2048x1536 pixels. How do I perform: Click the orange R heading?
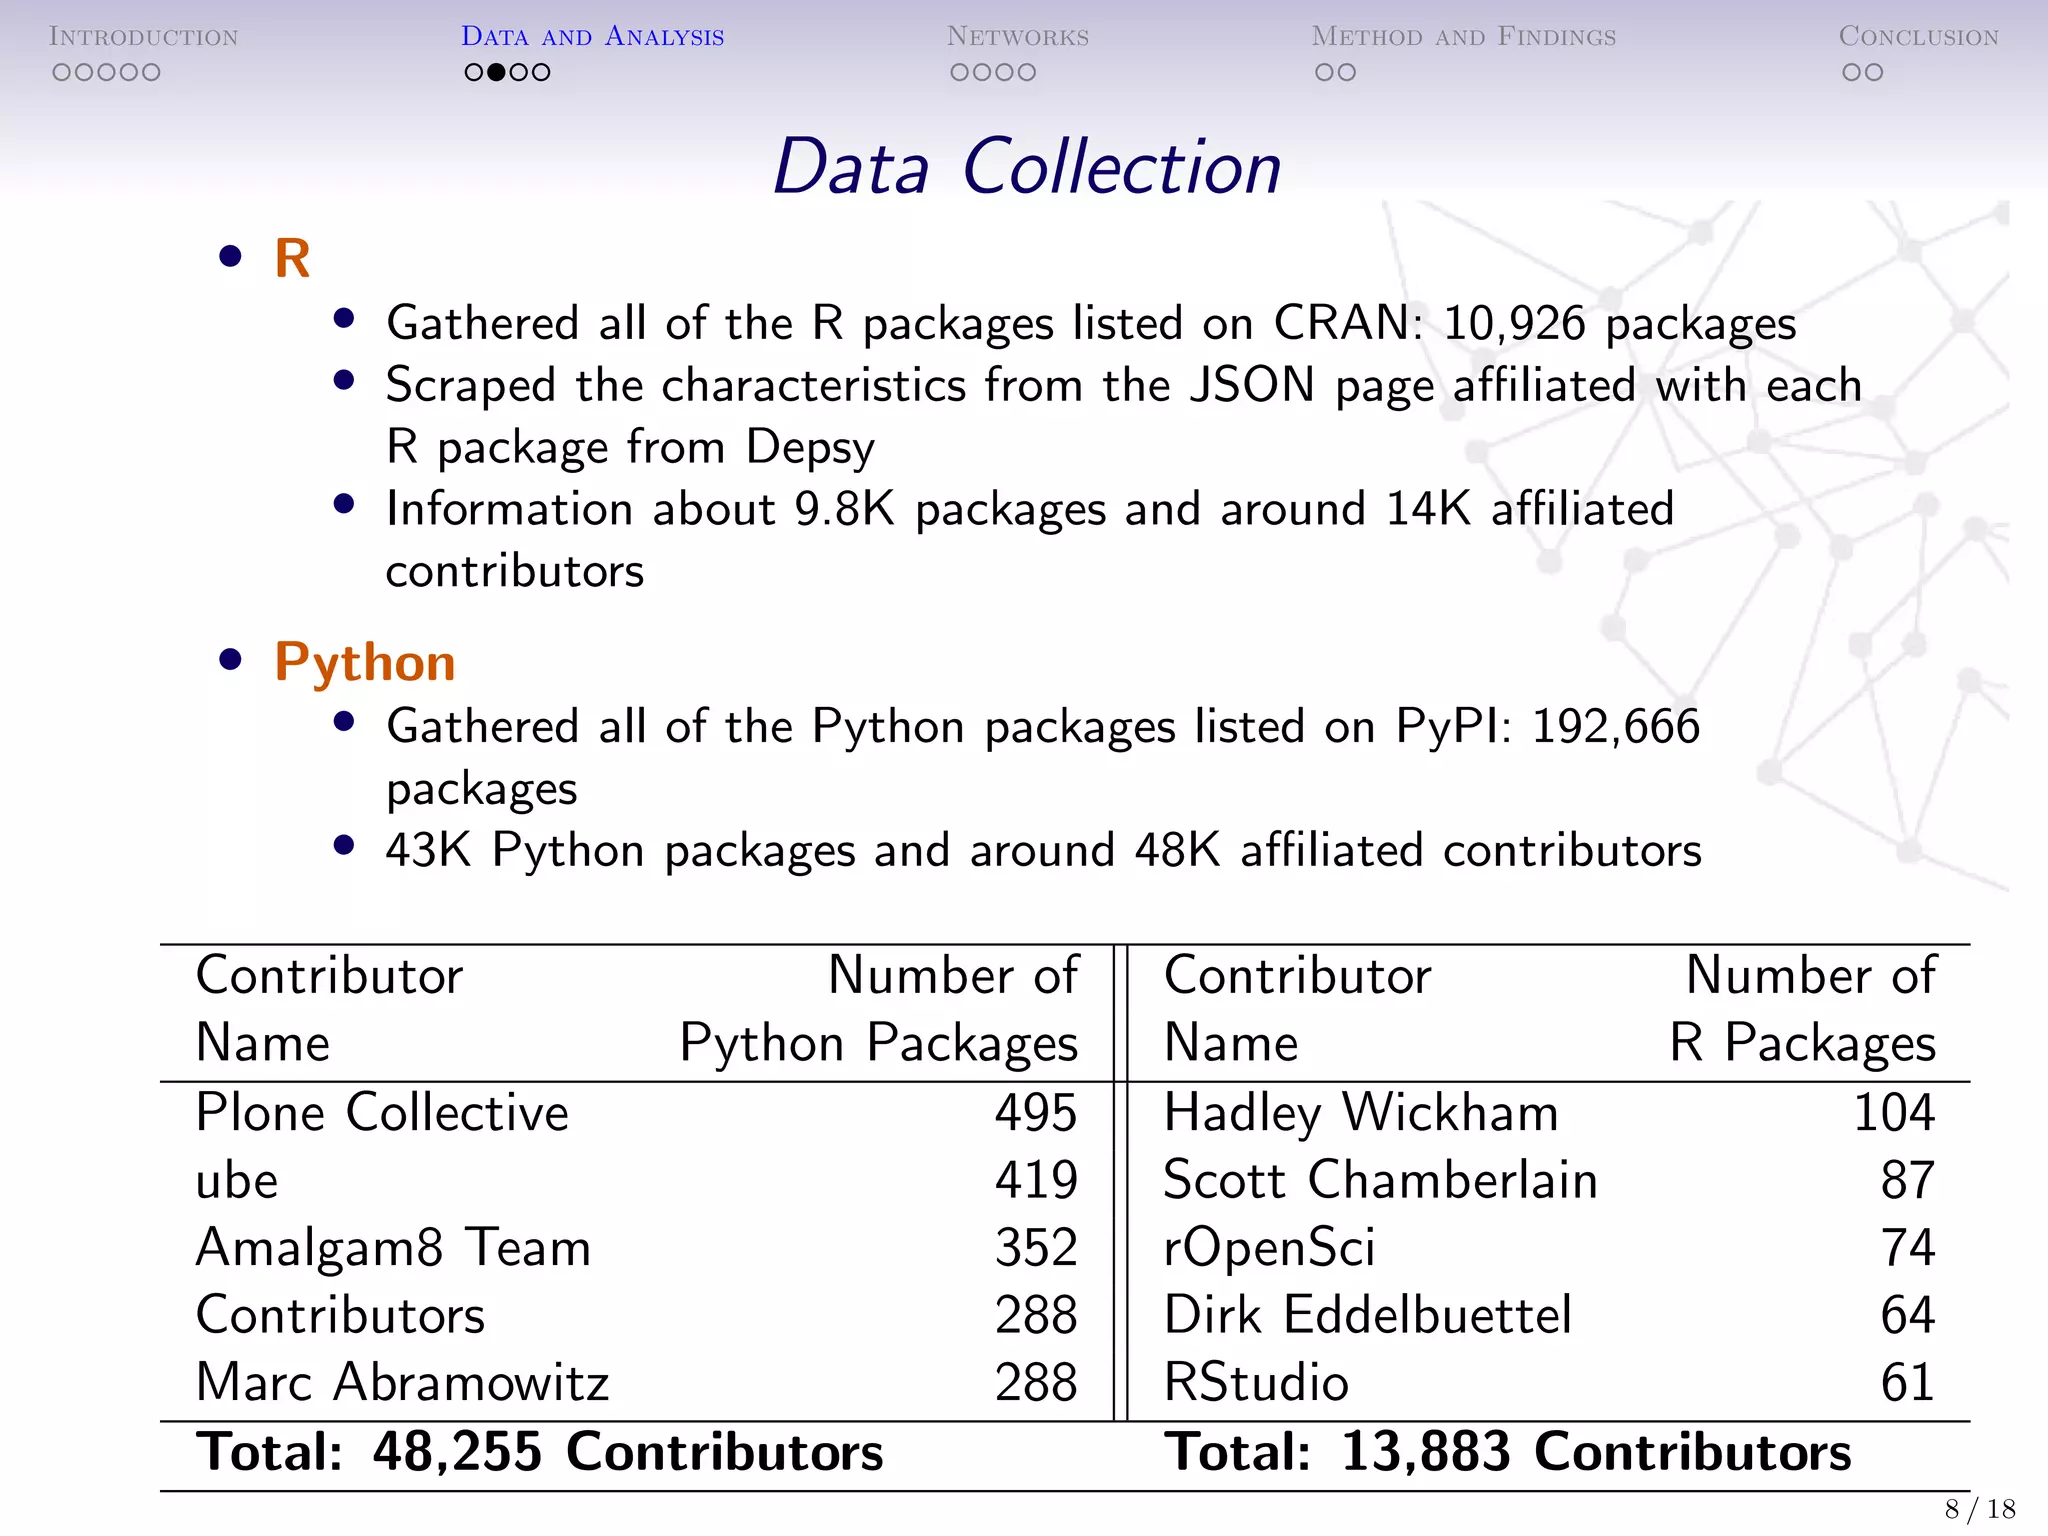292,259
